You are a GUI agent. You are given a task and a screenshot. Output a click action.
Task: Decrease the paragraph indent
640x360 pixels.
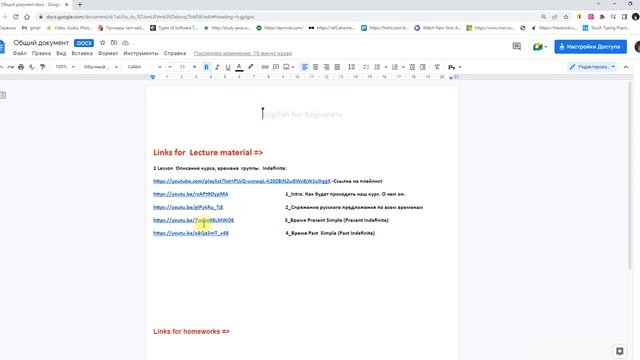(x=412, y=67)
